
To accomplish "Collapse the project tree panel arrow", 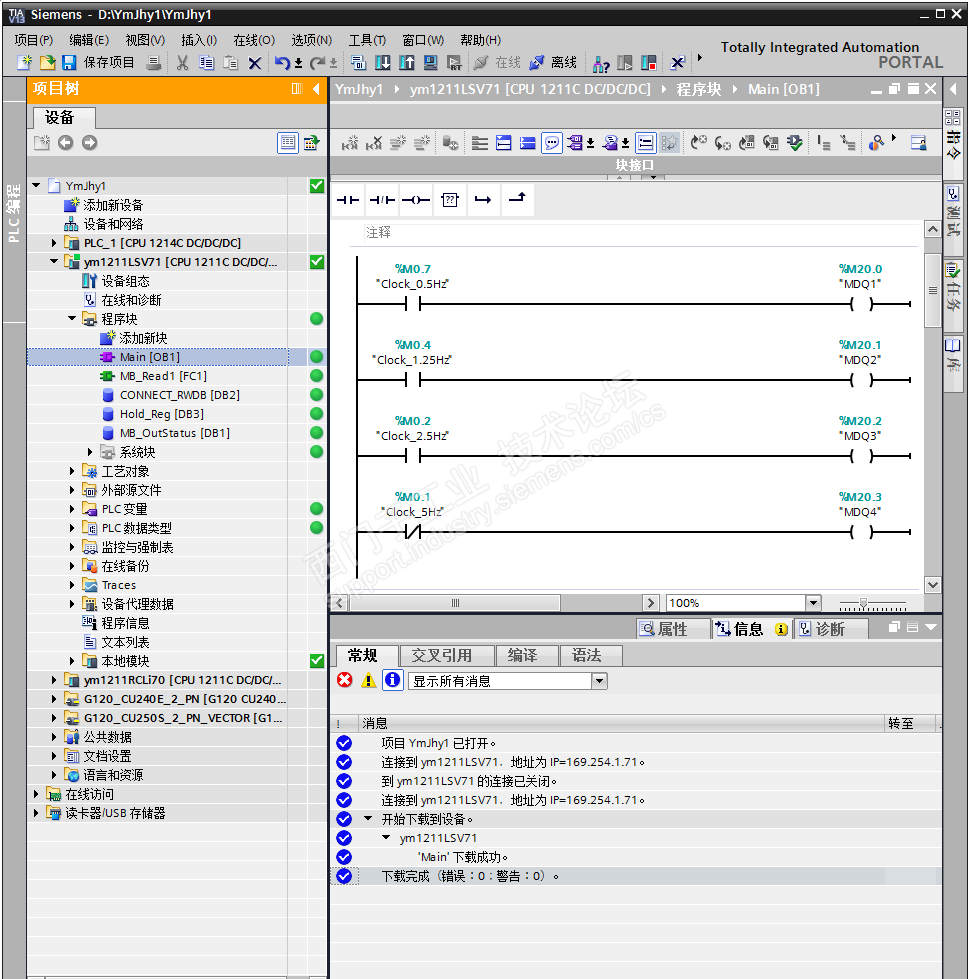I will click(316, 89).
